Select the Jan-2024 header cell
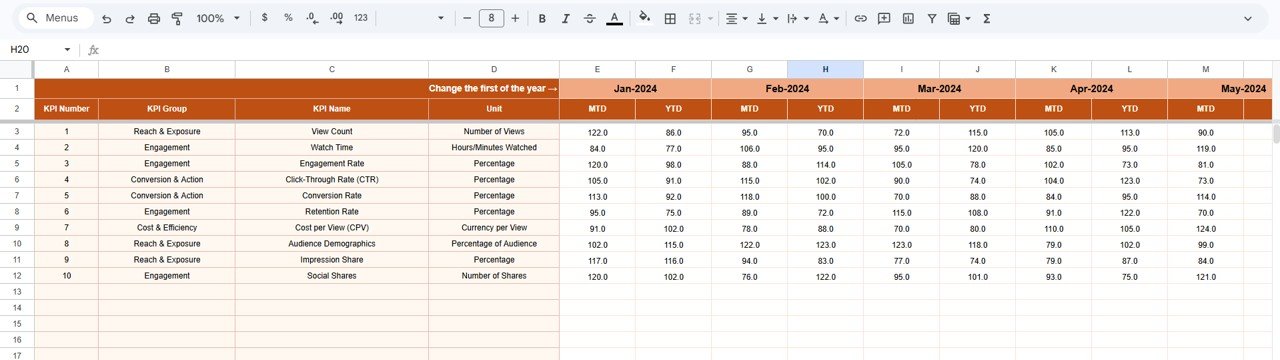The height and width of the screenshot is (360, 1280). point(635,88)
